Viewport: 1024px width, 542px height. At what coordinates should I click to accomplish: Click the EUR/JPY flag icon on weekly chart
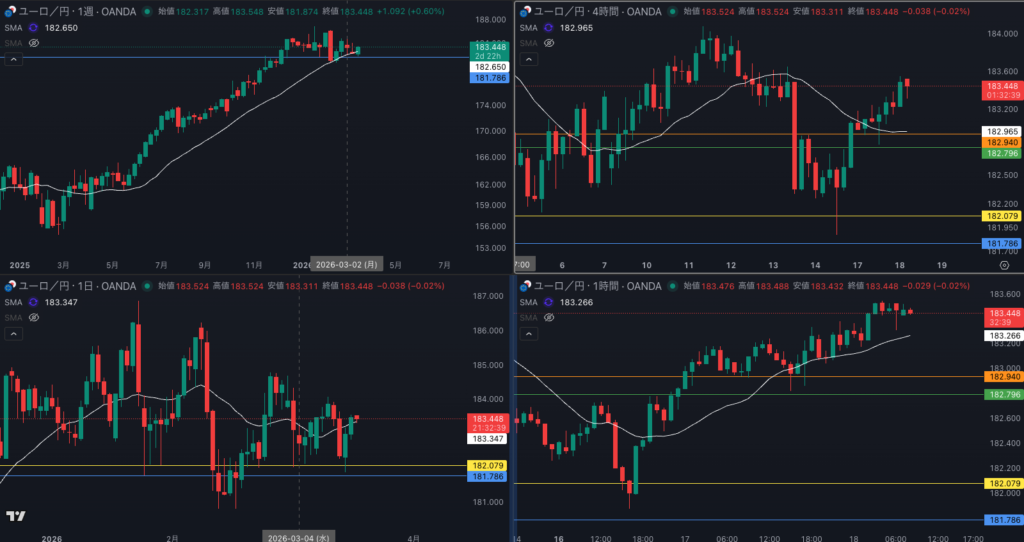coord(11,11)
